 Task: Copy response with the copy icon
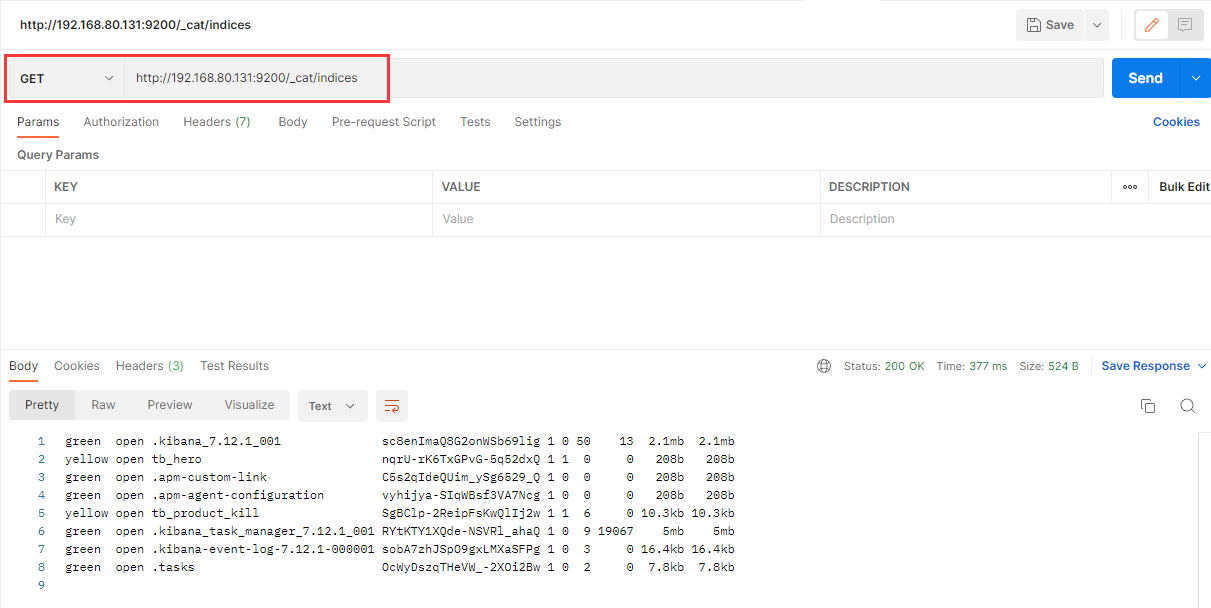(x=1148, y=406)
